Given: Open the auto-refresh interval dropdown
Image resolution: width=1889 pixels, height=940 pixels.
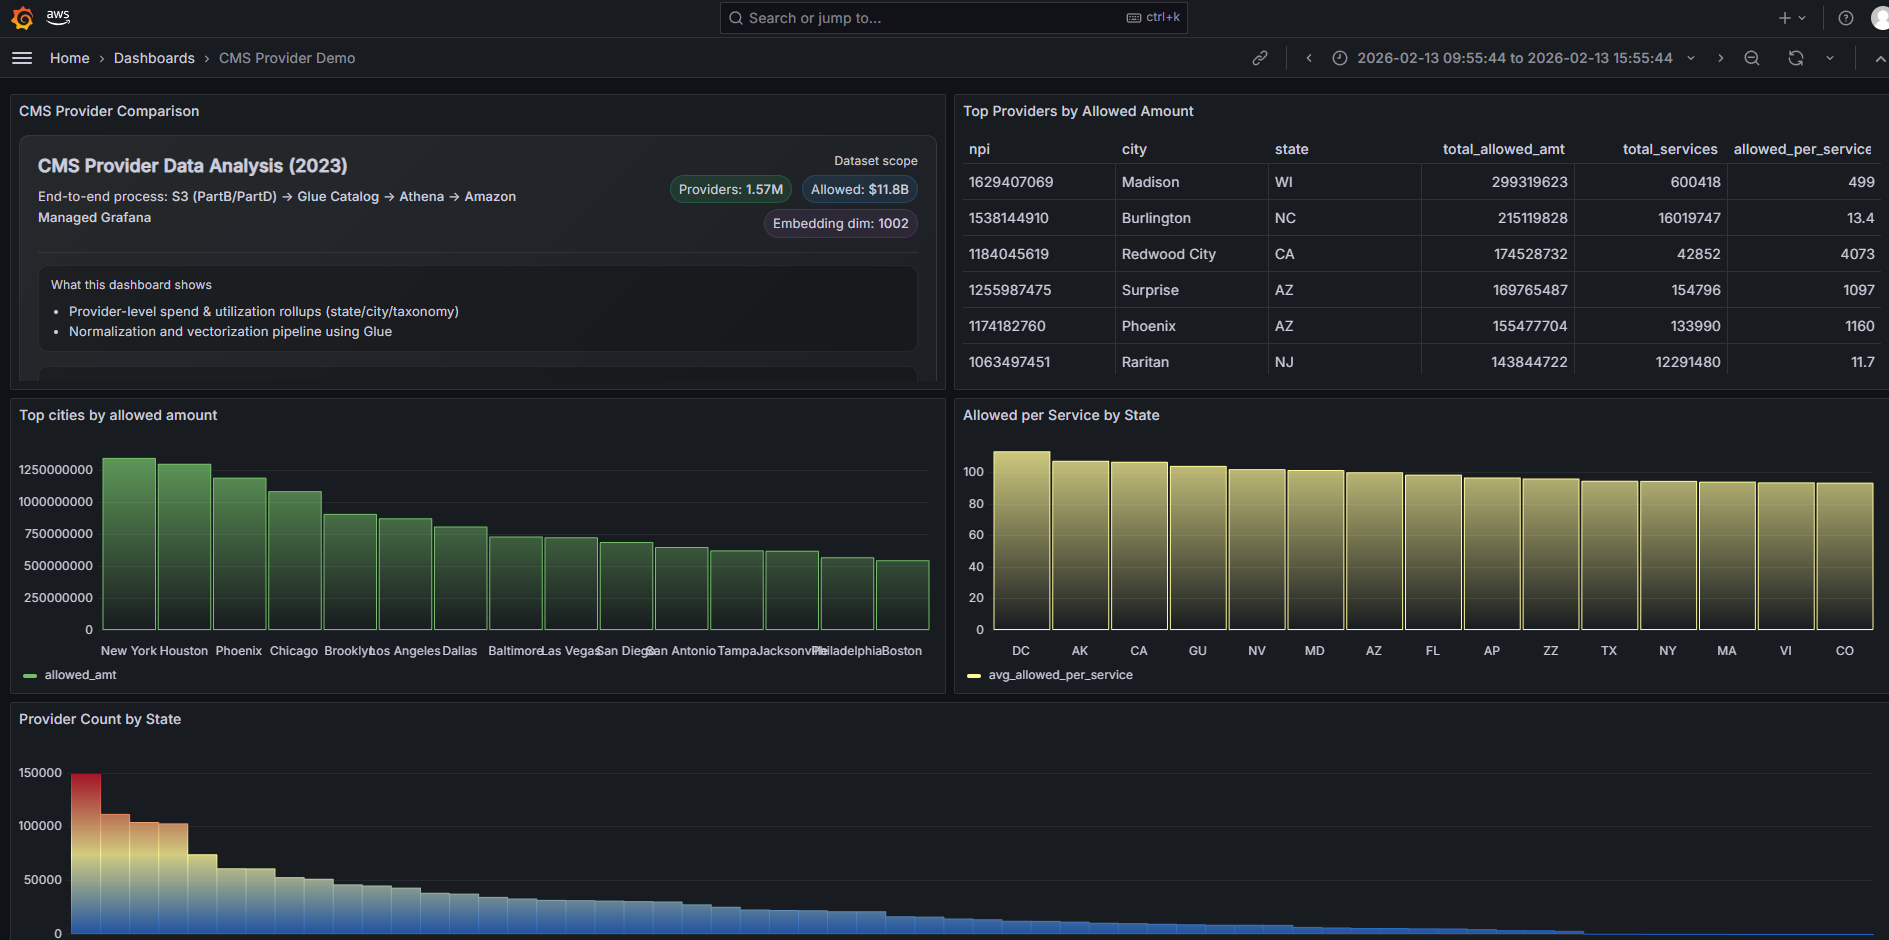Looking at the screenshot, I should tap(1830, 58).
